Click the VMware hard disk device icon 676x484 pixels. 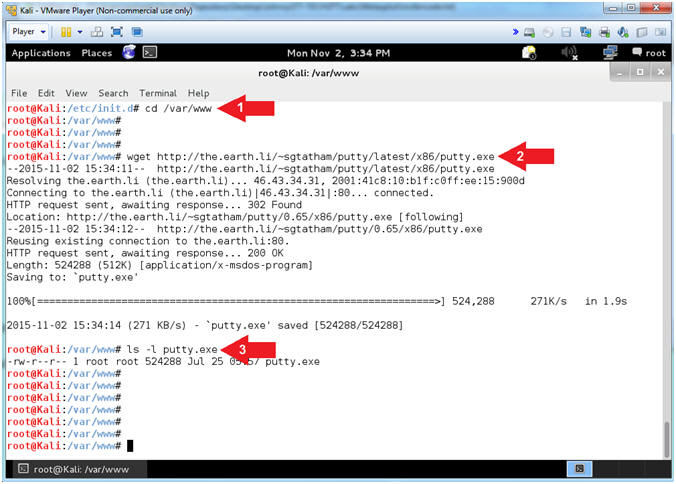pos(529,32)
